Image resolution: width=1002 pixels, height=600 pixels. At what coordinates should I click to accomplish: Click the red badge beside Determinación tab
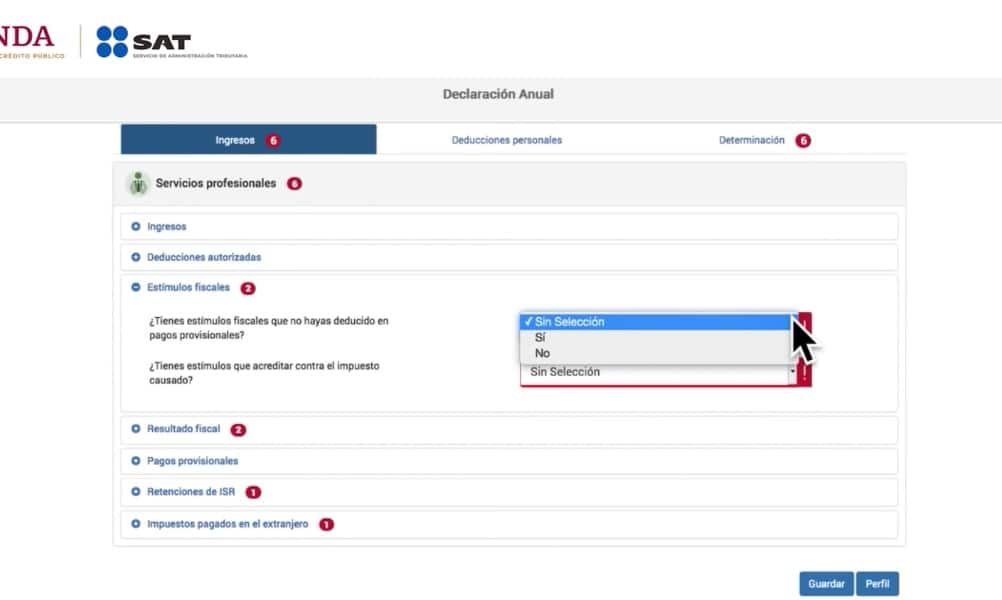pos(802,140)
